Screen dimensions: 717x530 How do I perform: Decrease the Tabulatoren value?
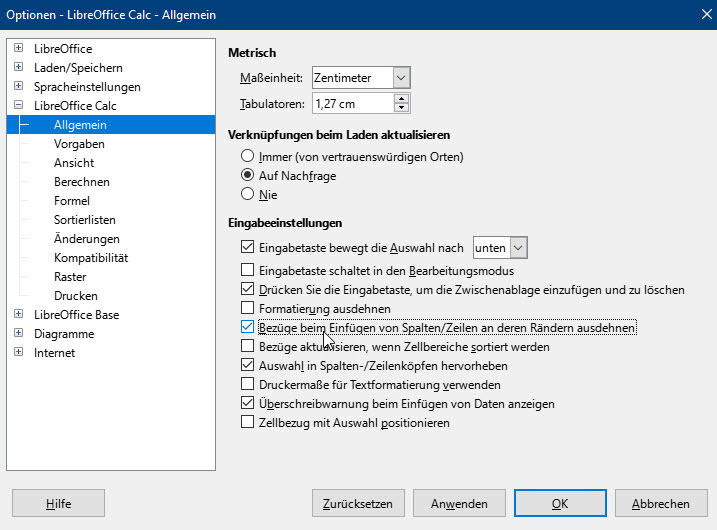coord(401,108)
